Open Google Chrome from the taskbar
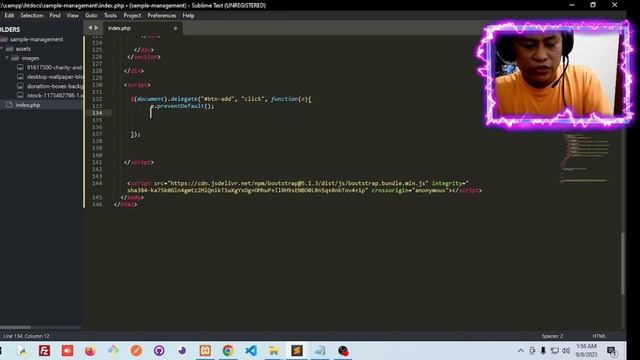Screen dimensions: 640x360 [228, 351]
